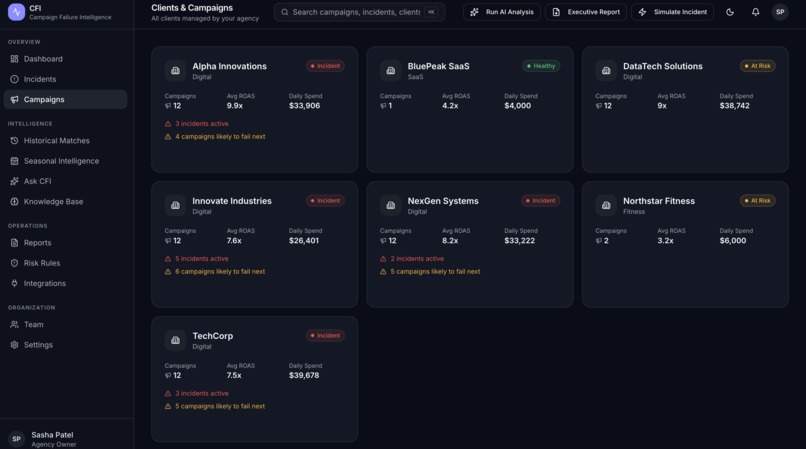Click the Clients & Campaigns page title
This screenshot has width=806, height=449.
pos(192,8)
